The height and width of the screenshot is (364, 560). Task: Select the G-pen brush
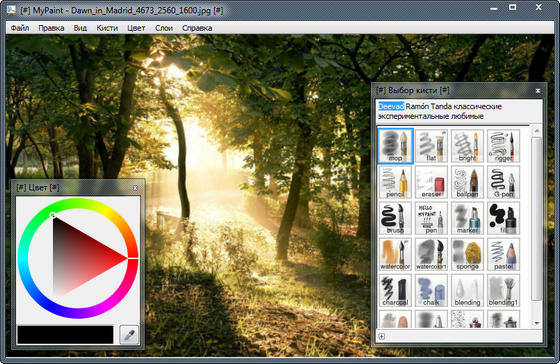pos(504,182)
